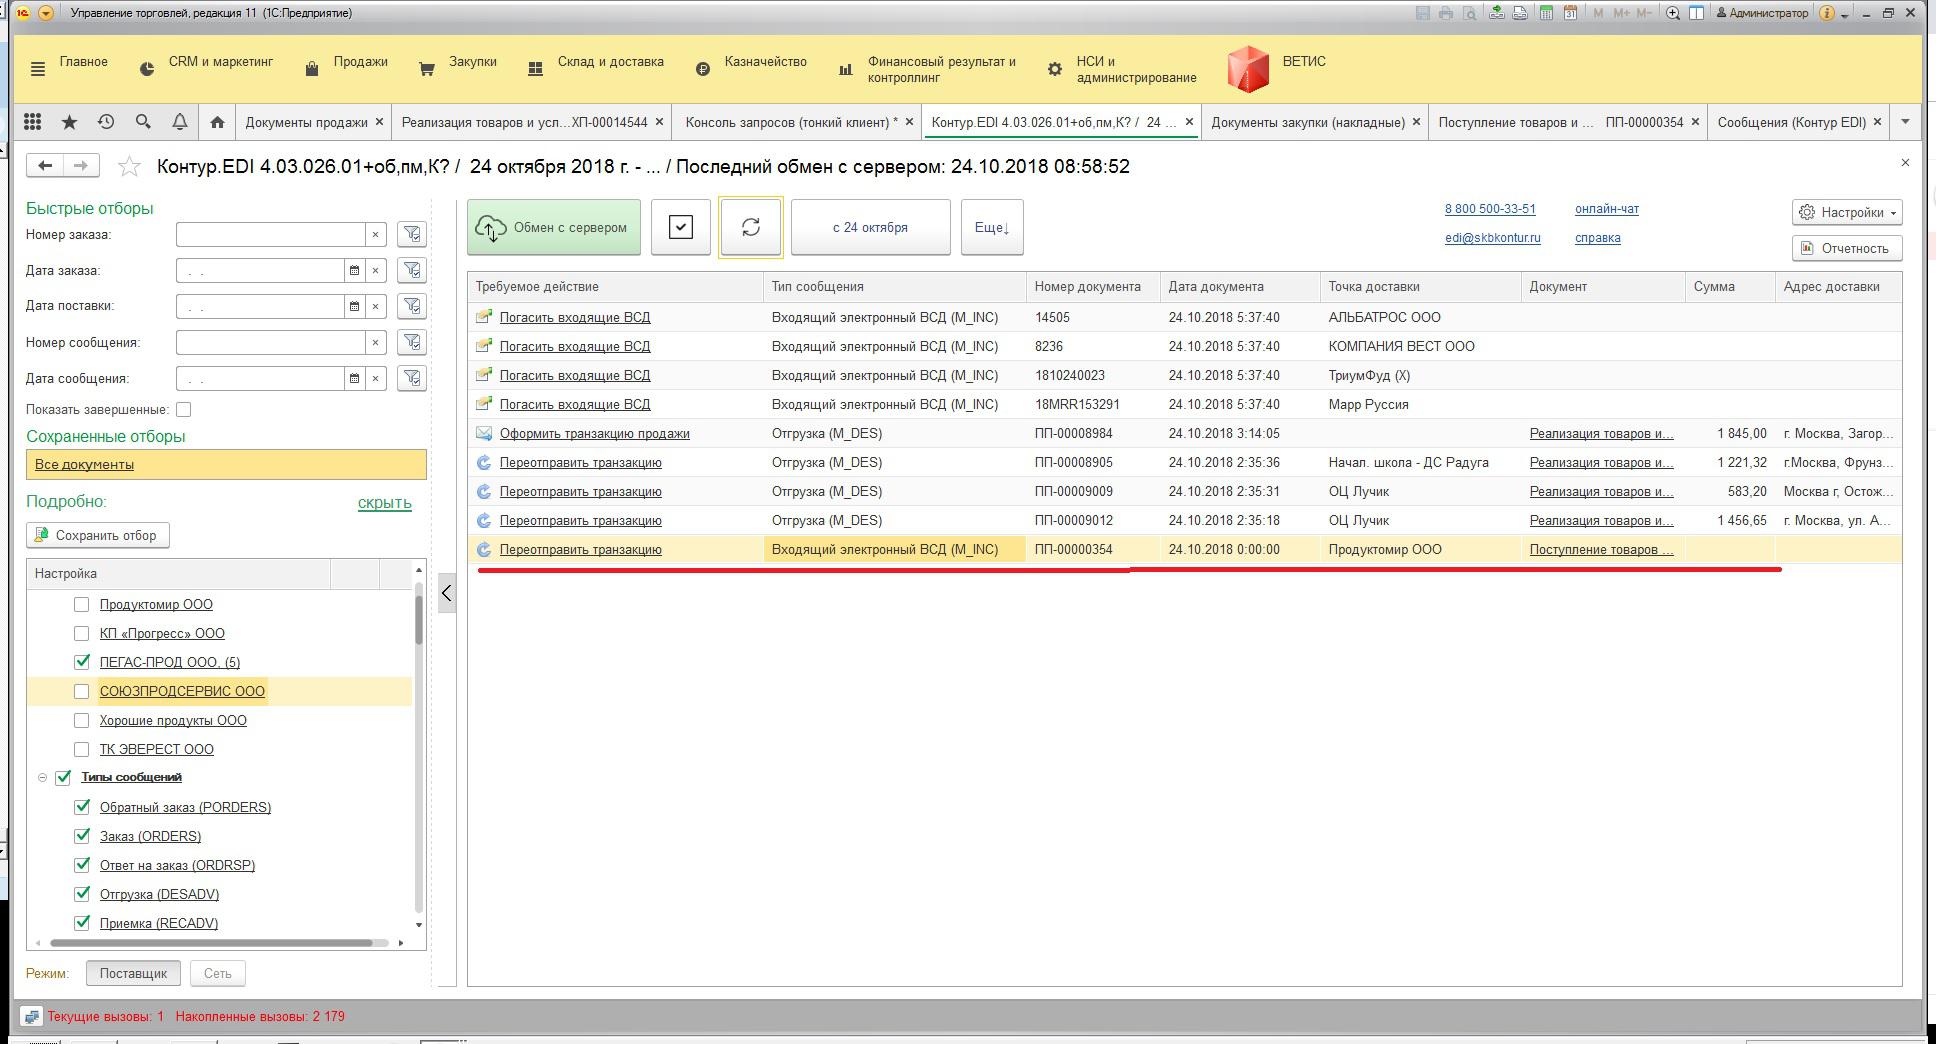This screenshot has width=1936, height=1044.
Task: Click Сохранить отбор button
Action: [x=98, y=535]
